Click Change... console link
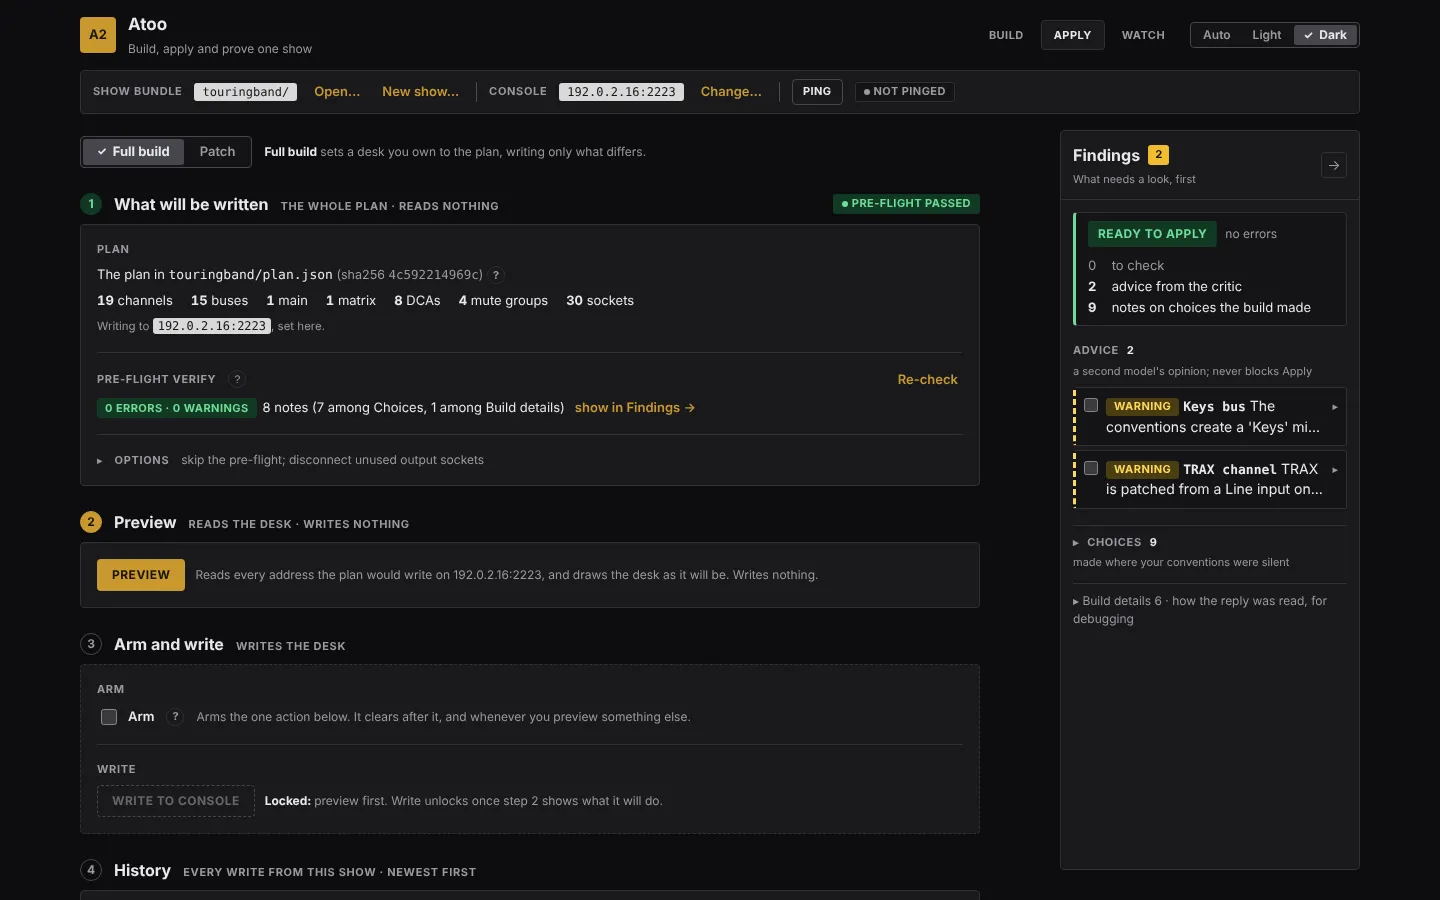The width and height of the screenshot is (1440, 900). pos(731,91)
